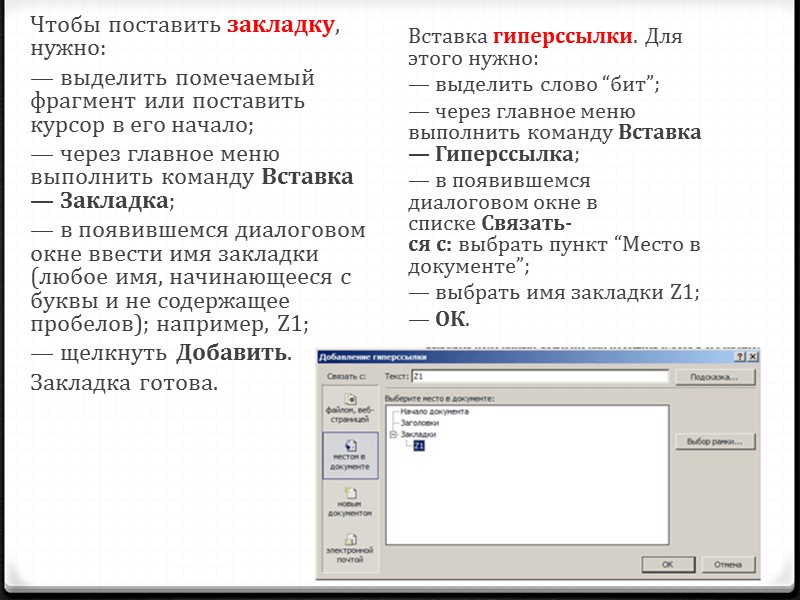Click the Текст input field containing Z1
Image resolution: width=800 pixels, height=600 pixels.
tap(540, 377)
